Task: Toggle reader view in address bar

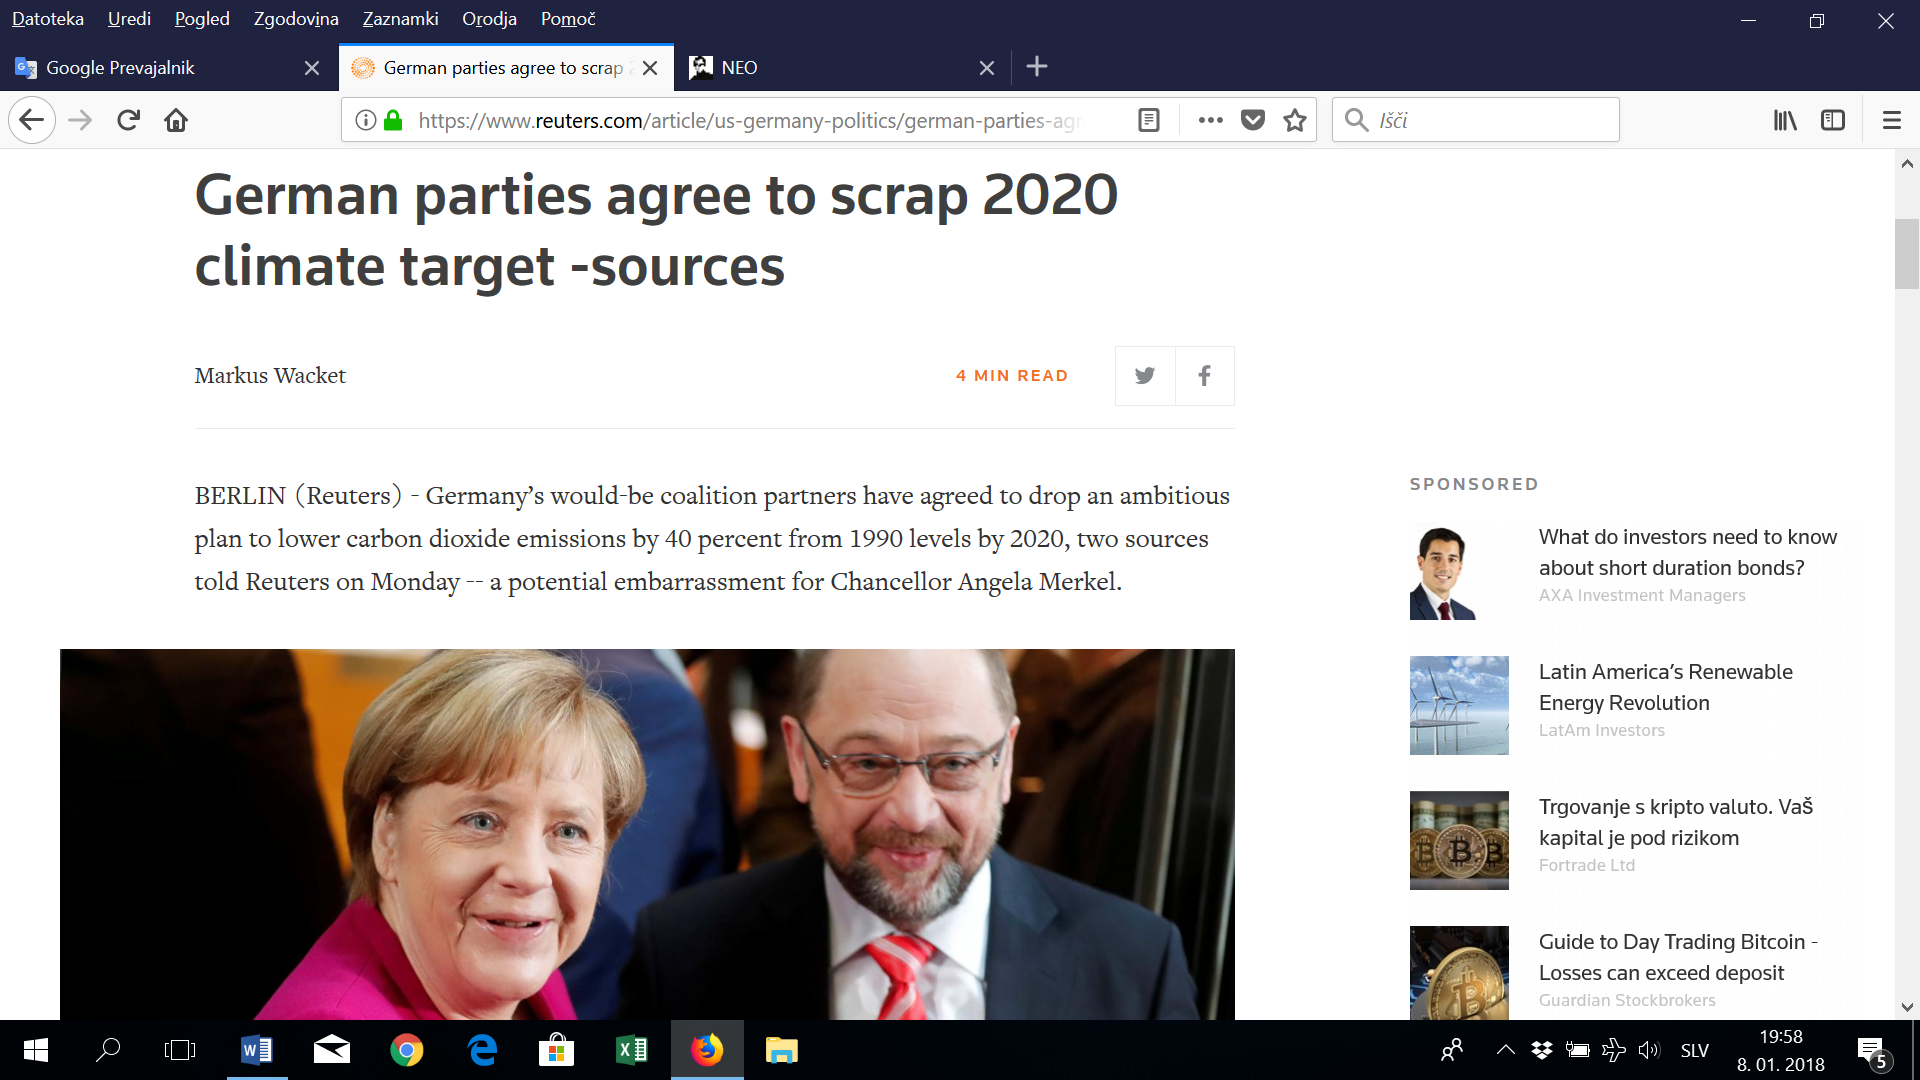Action: 1149,121
